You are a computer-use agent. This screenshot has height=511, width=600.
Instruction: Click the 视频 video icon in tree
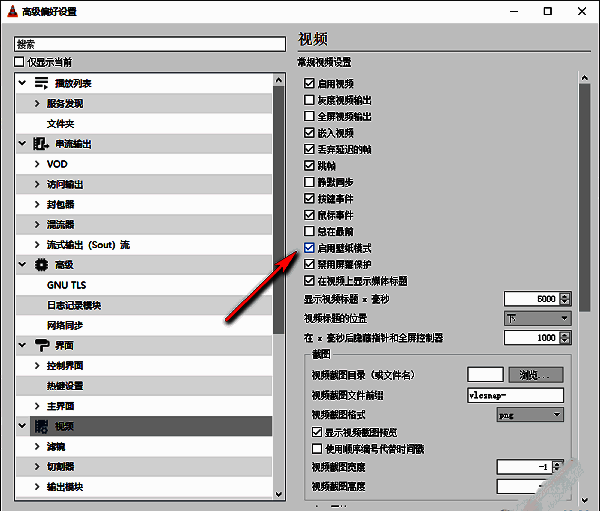pos(41,426)
